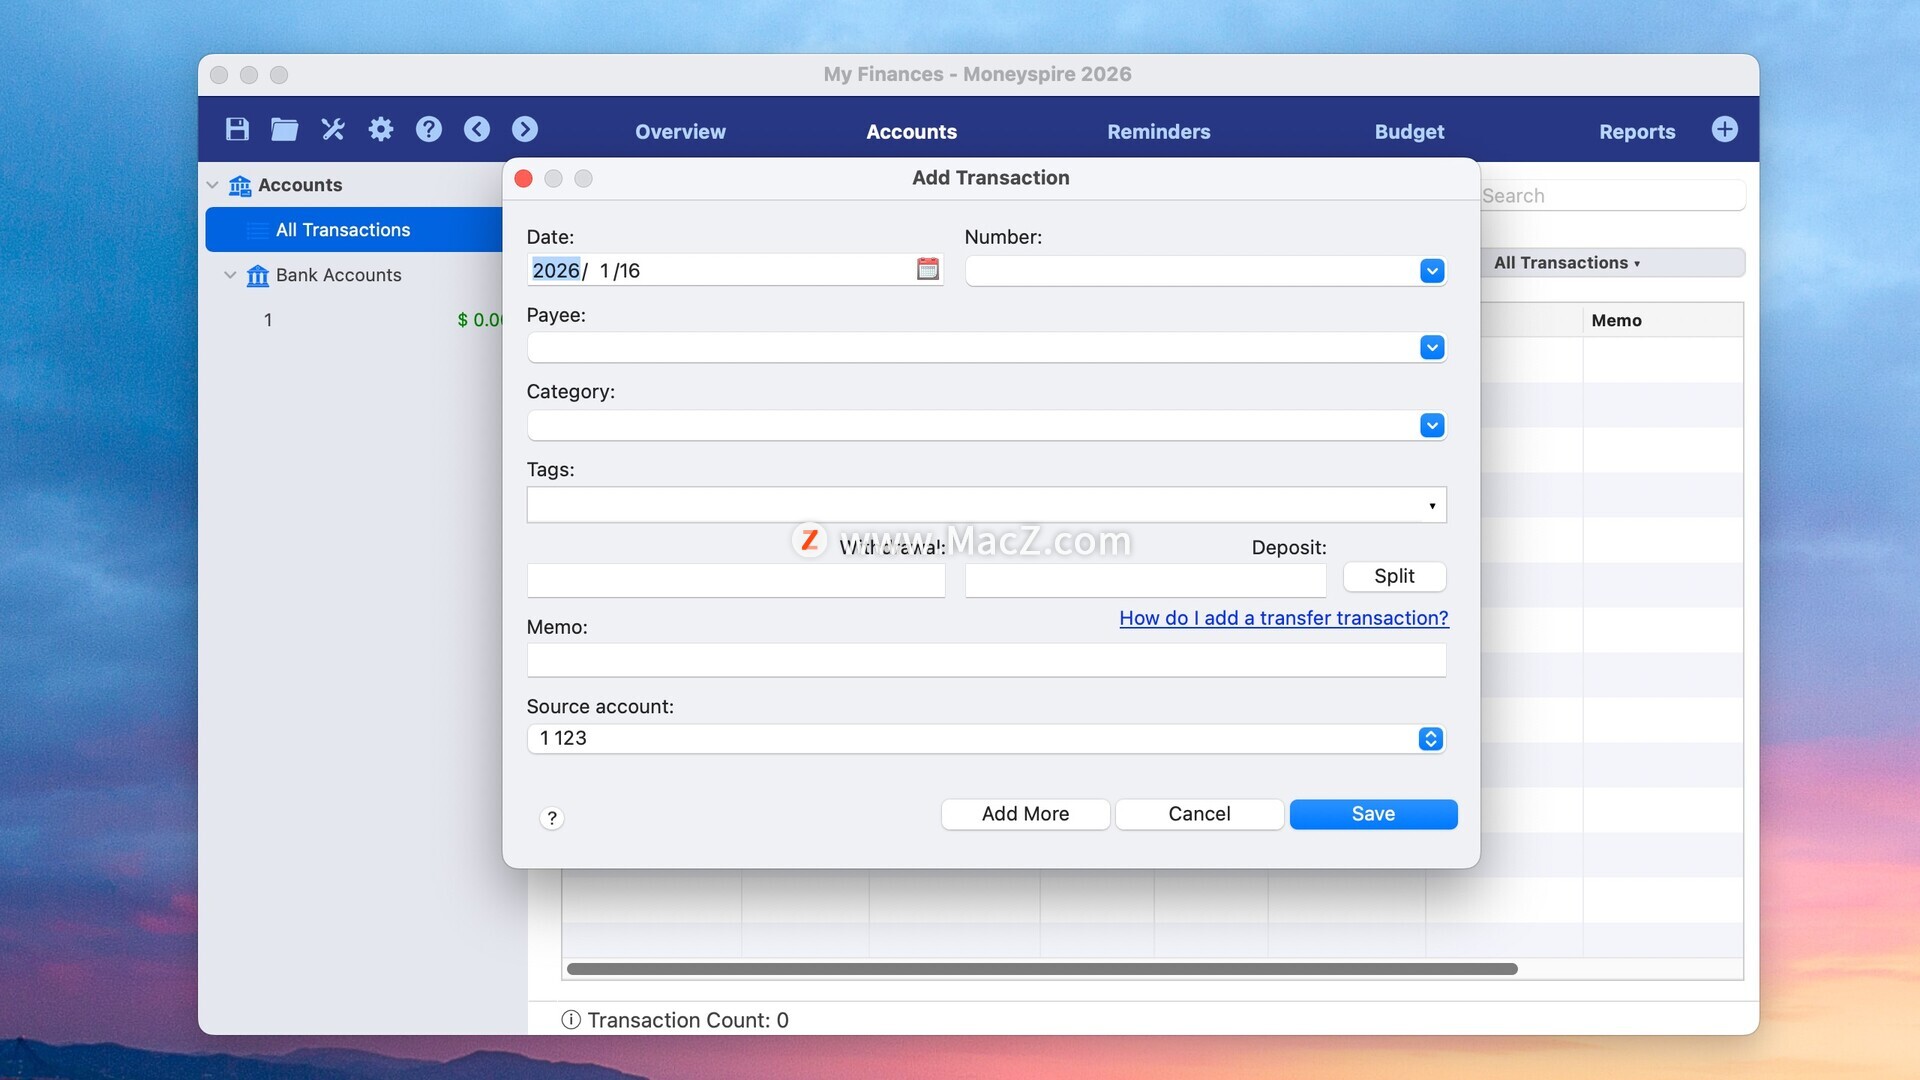Open the folder icon in toolbar
The width and height of the screenshot is (1920, 1080).
[x=284, y=129]
